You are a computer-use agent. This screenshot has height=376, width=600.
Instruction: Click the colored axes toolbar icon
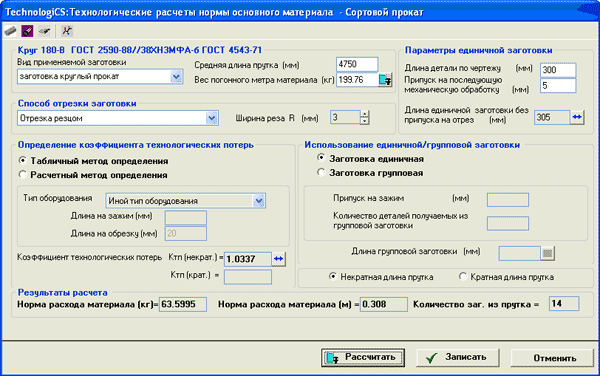(x=67, y=31)
